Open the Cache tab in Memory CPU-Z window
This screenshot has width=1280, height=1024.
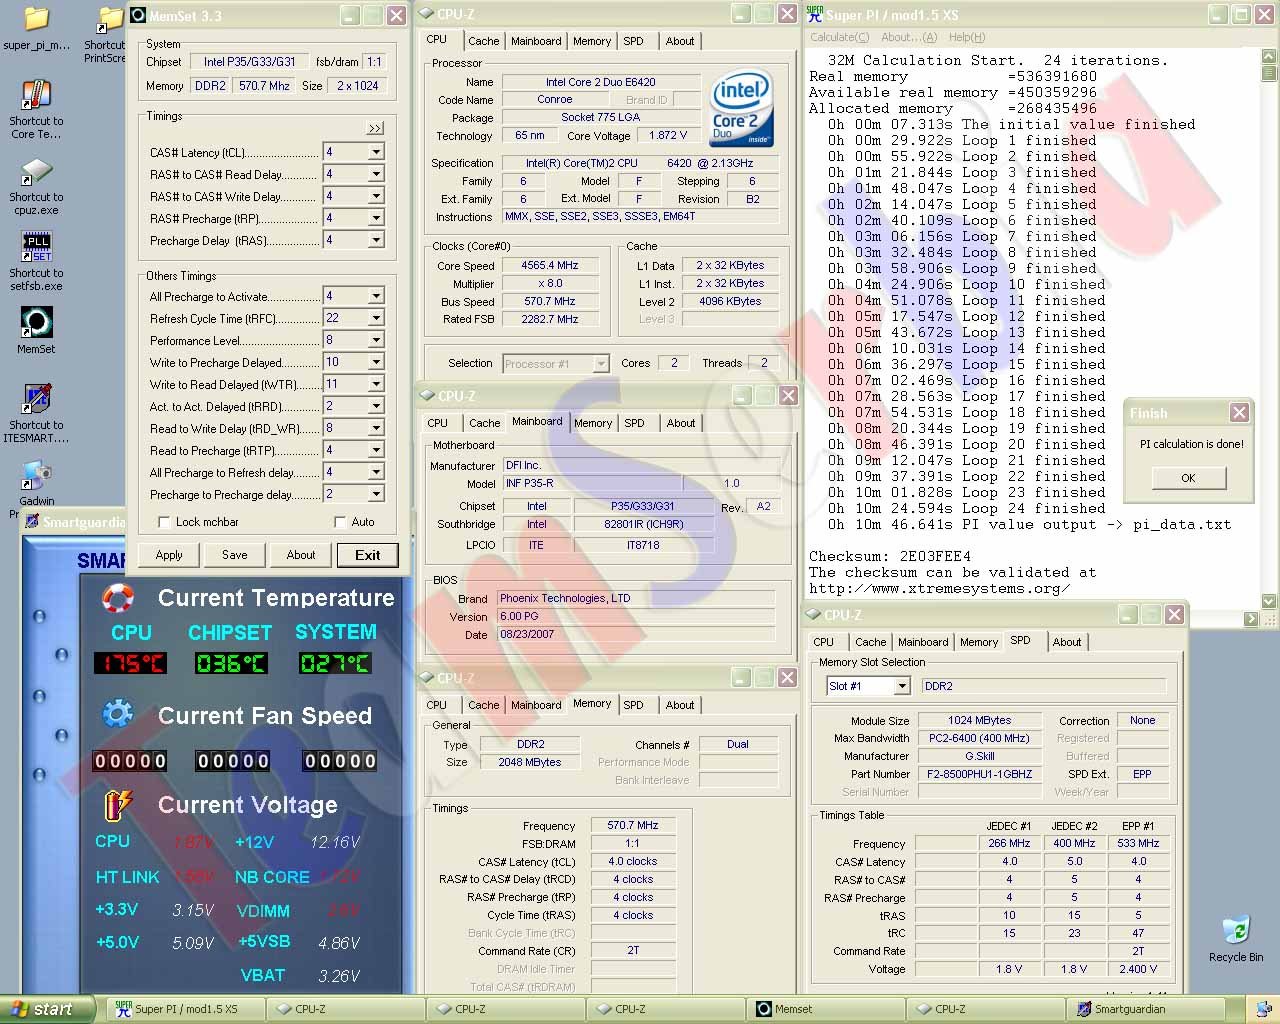[x=483, y=705]
